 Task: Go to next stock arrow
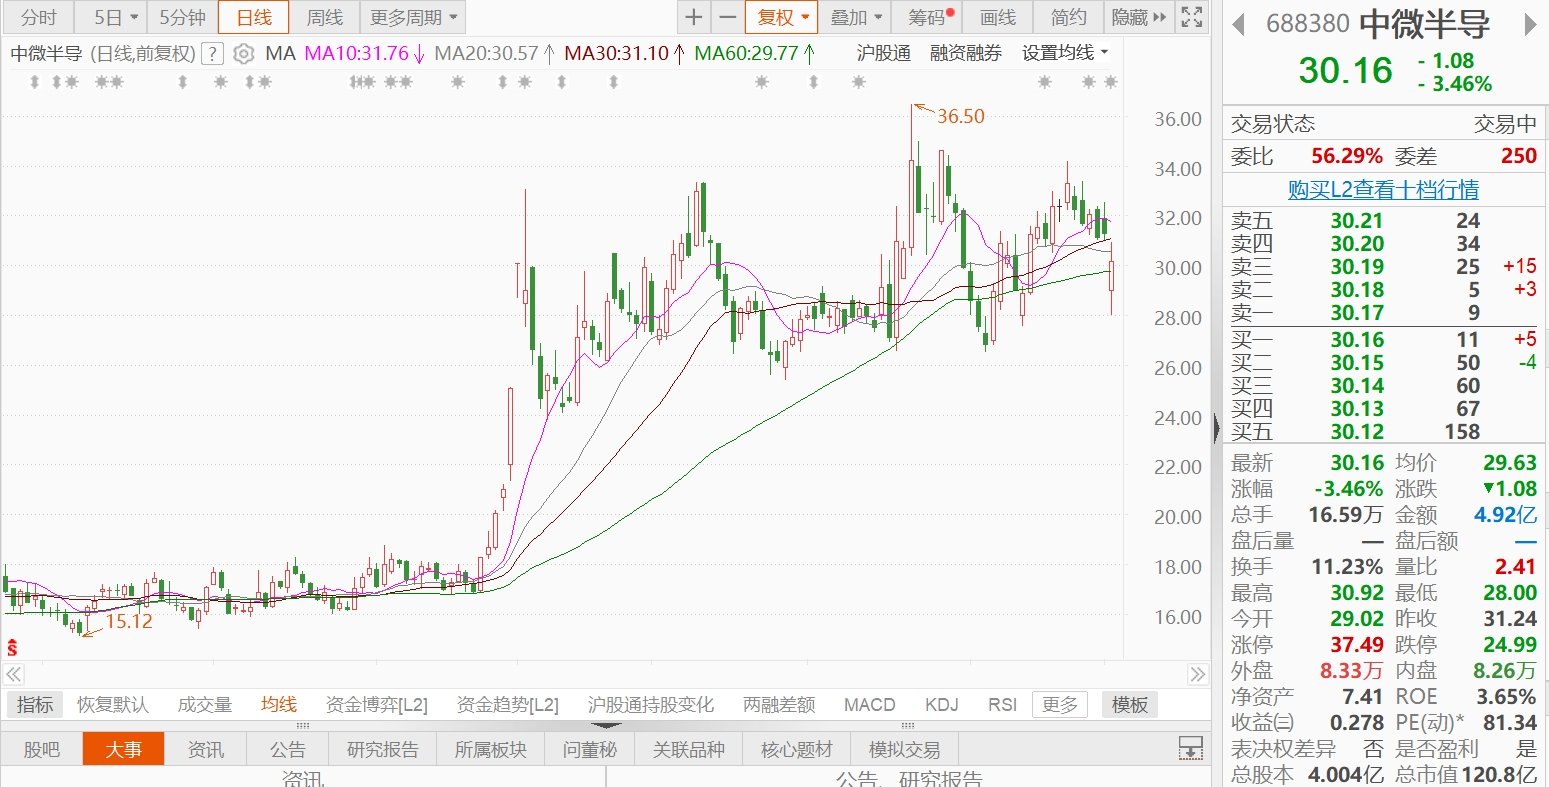point(1531,24)
